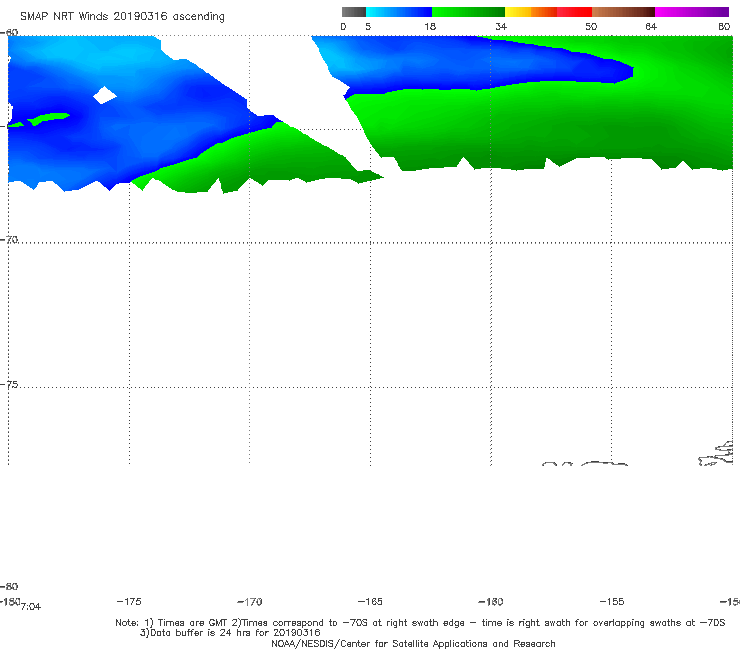Select the green 18-34 segment of the color bar
The height and width of the screenshot is (650, 740).
tap(468, 12)
